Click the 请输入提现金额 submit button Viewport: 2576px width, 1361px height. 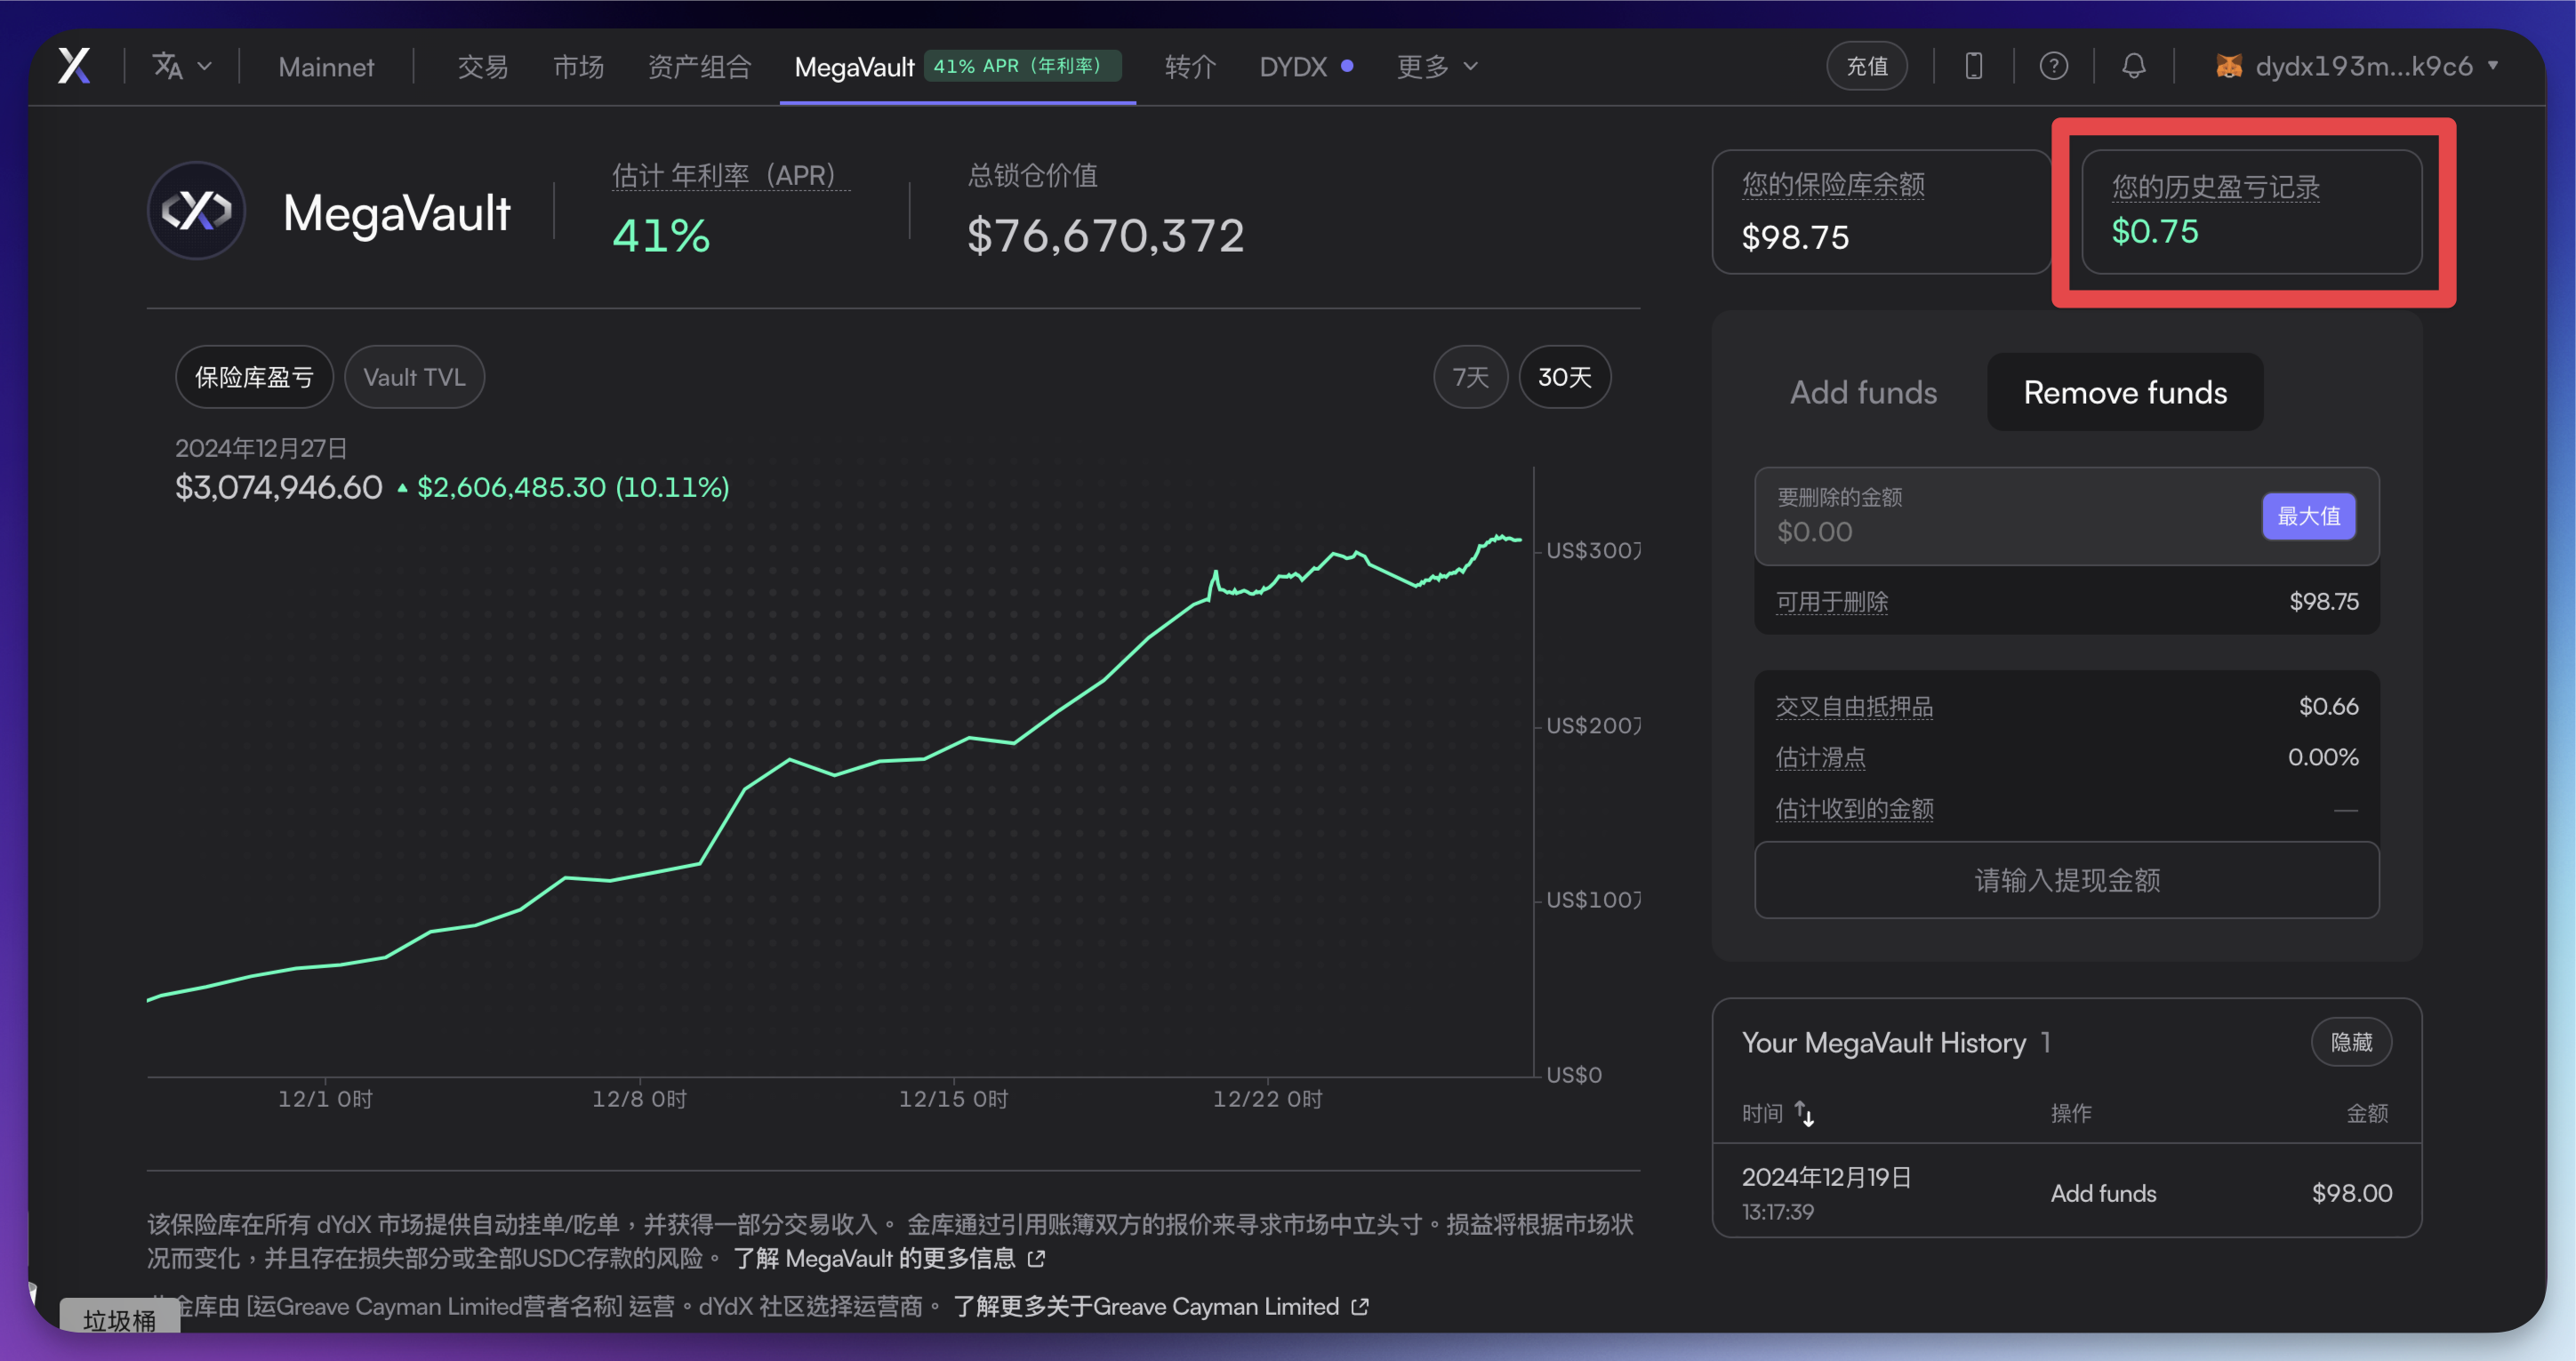click(x=2066, y=880)
